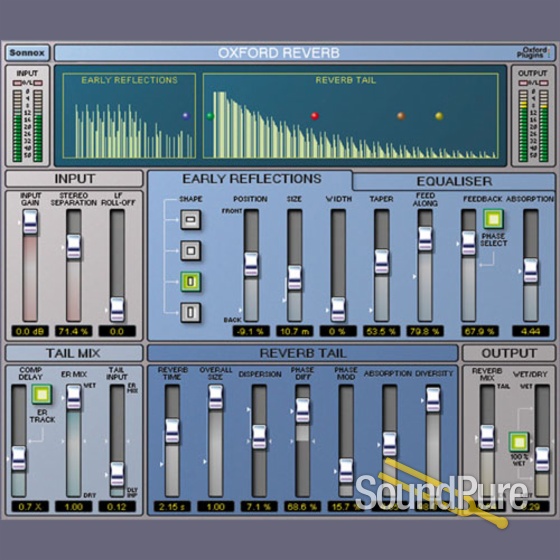Click the Reverb Time slider handle
The width and height of the screenshot is (560, 560).
click(172, 431)
